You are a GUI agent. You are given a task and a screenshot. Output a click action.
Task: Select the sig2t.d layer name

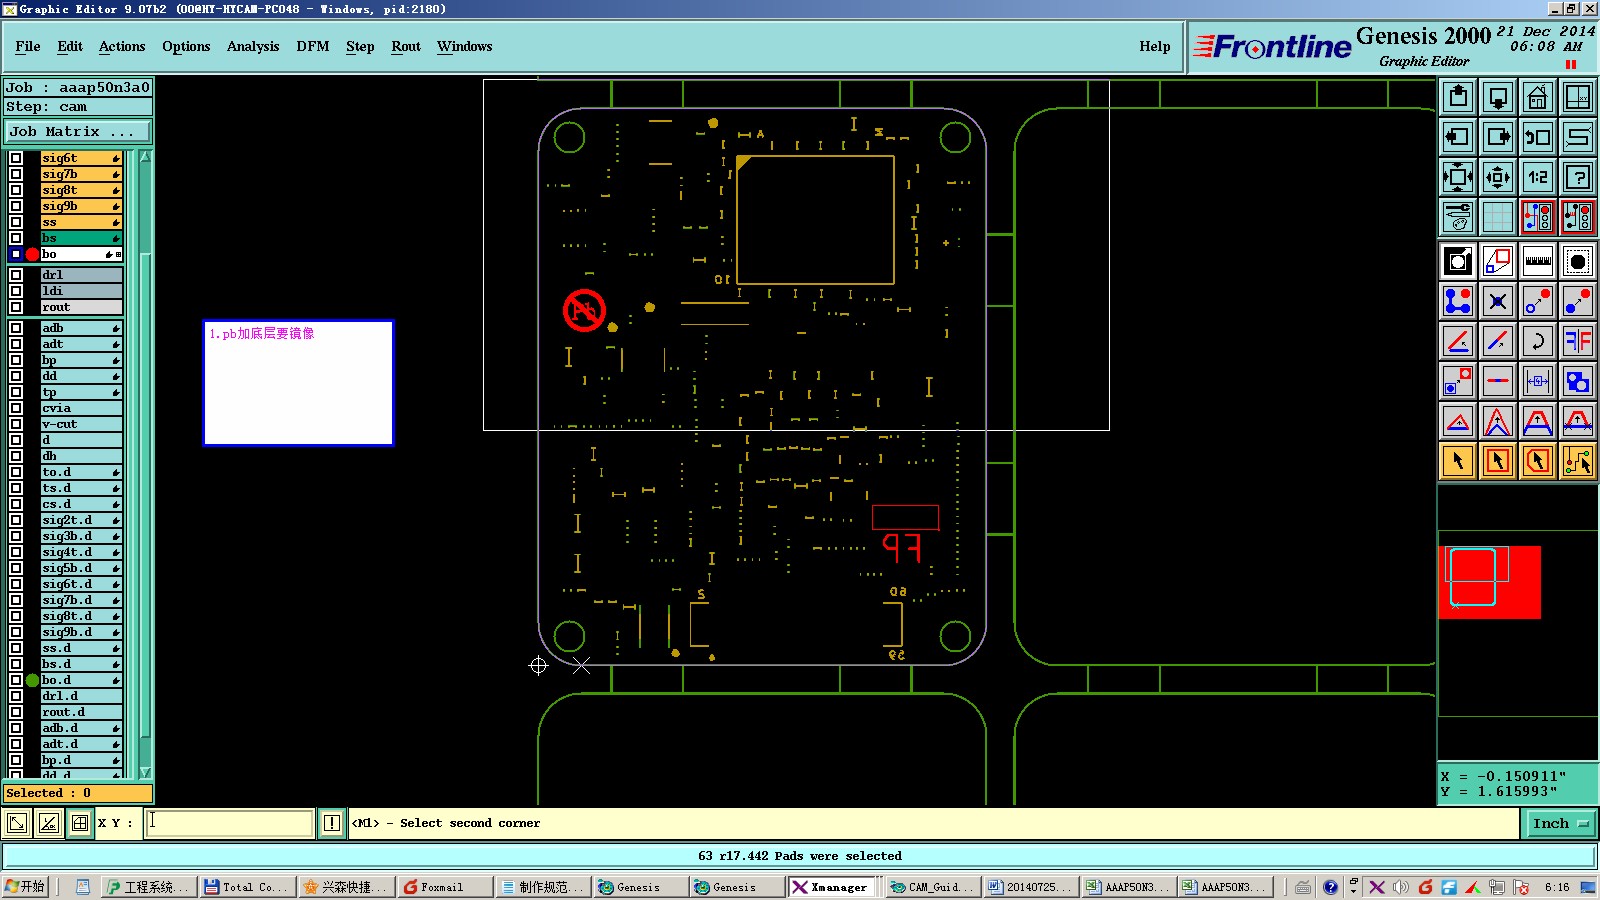[x=81, y=520]
